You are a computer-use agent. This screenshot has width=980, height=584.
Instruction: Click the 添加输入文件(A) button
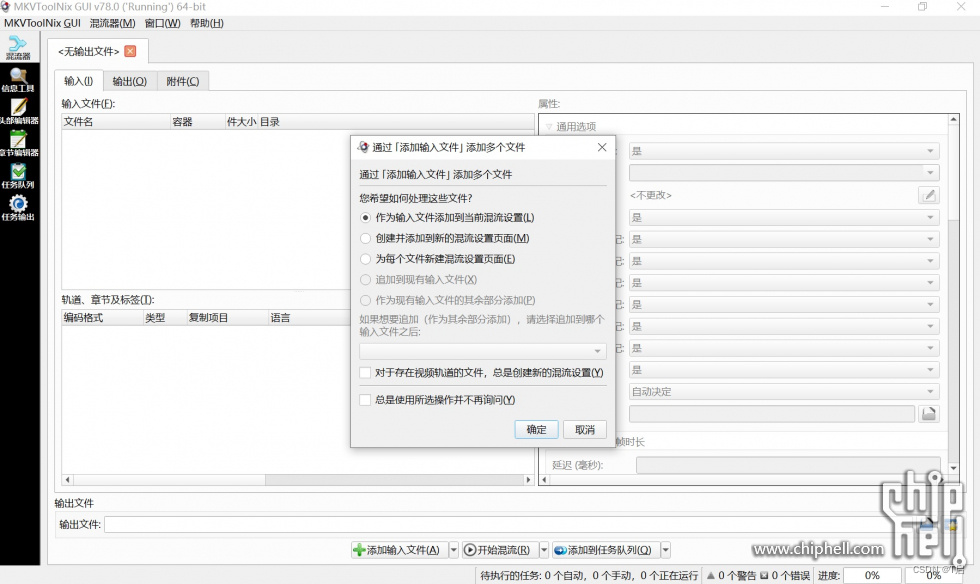399,550
